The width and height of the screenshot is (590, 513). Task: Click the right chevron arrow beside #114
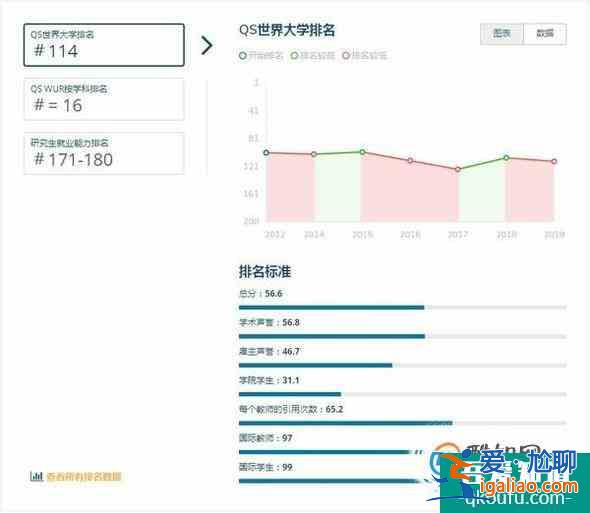pos(207,46)
